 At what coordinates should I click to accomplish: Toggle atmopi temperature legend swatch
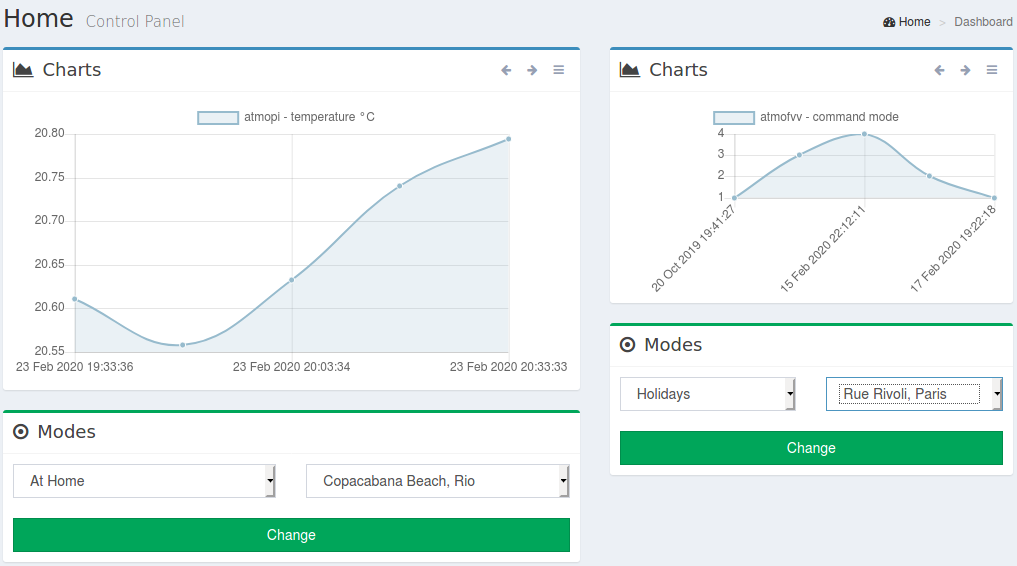(x=218, y=117)
